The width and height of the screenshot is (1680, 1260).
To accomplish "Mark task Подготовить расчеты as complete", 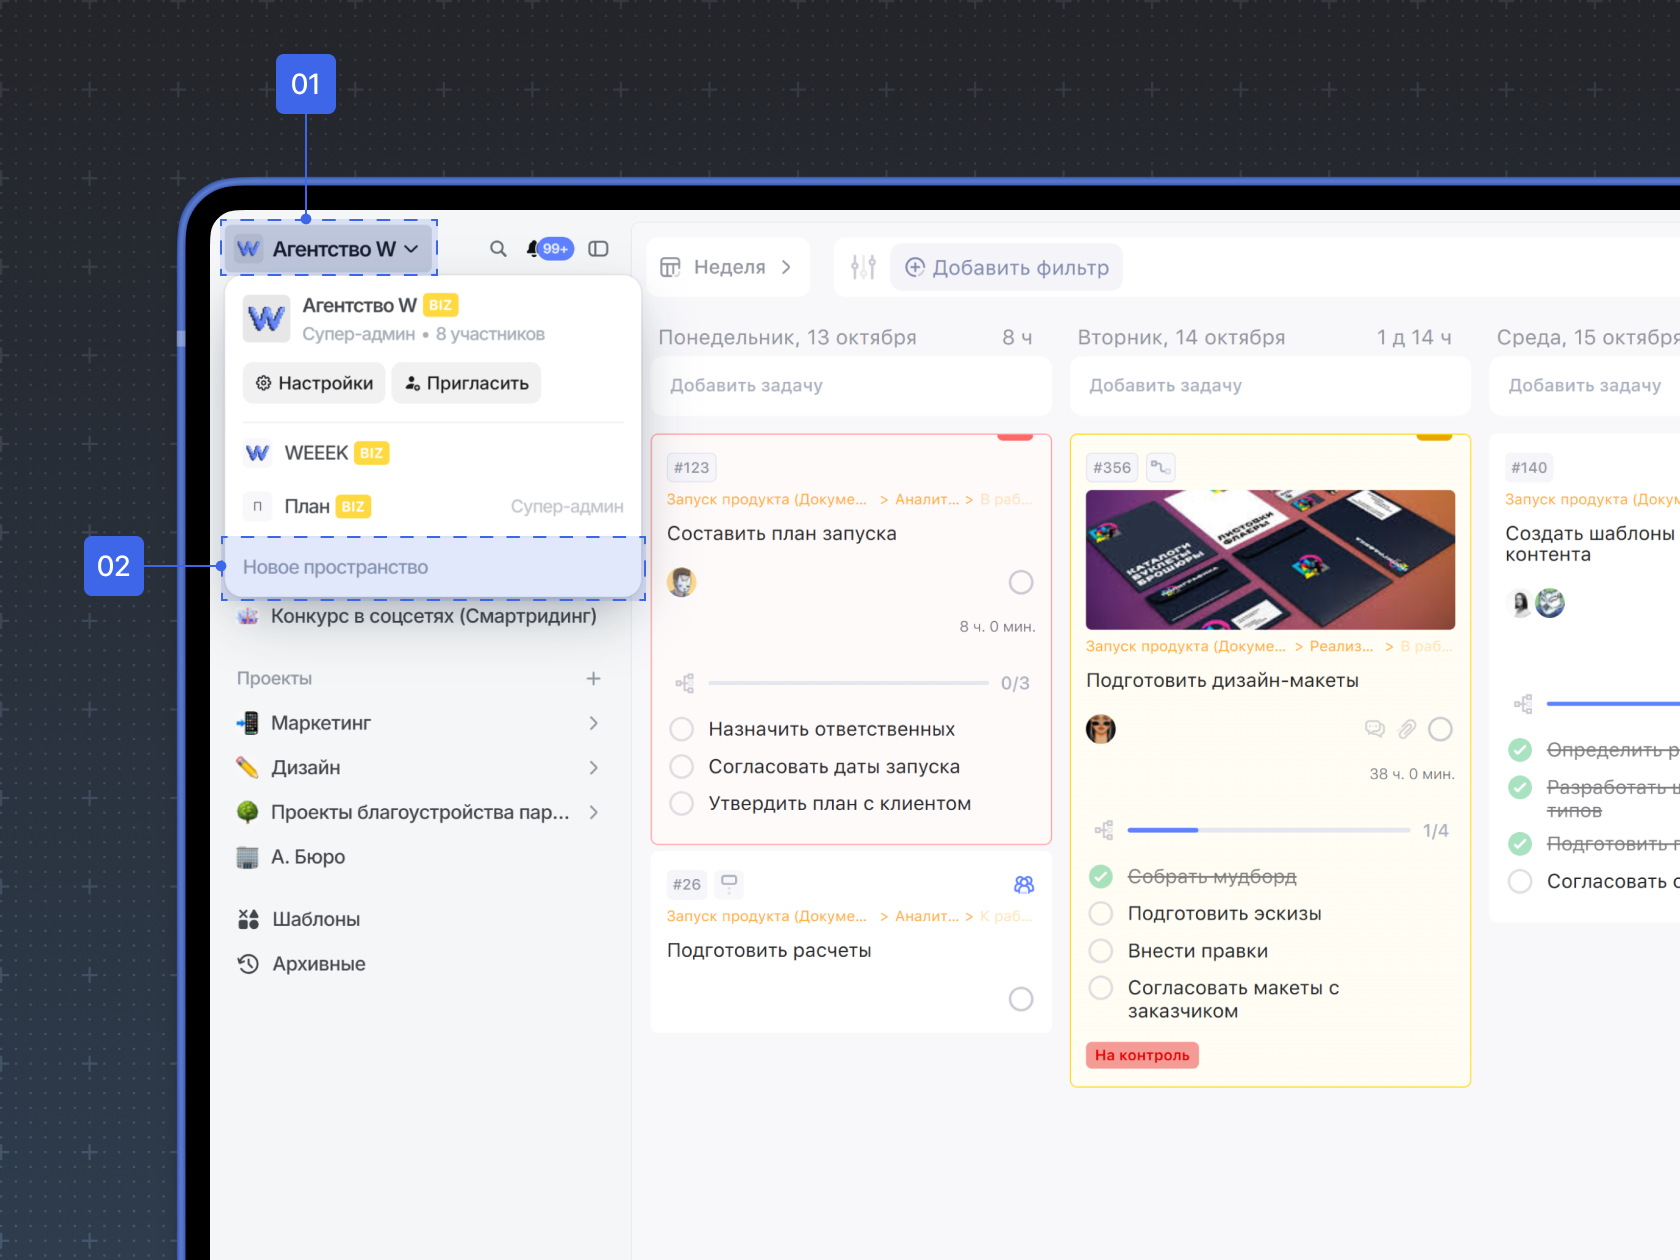I will coord(1021,999).
